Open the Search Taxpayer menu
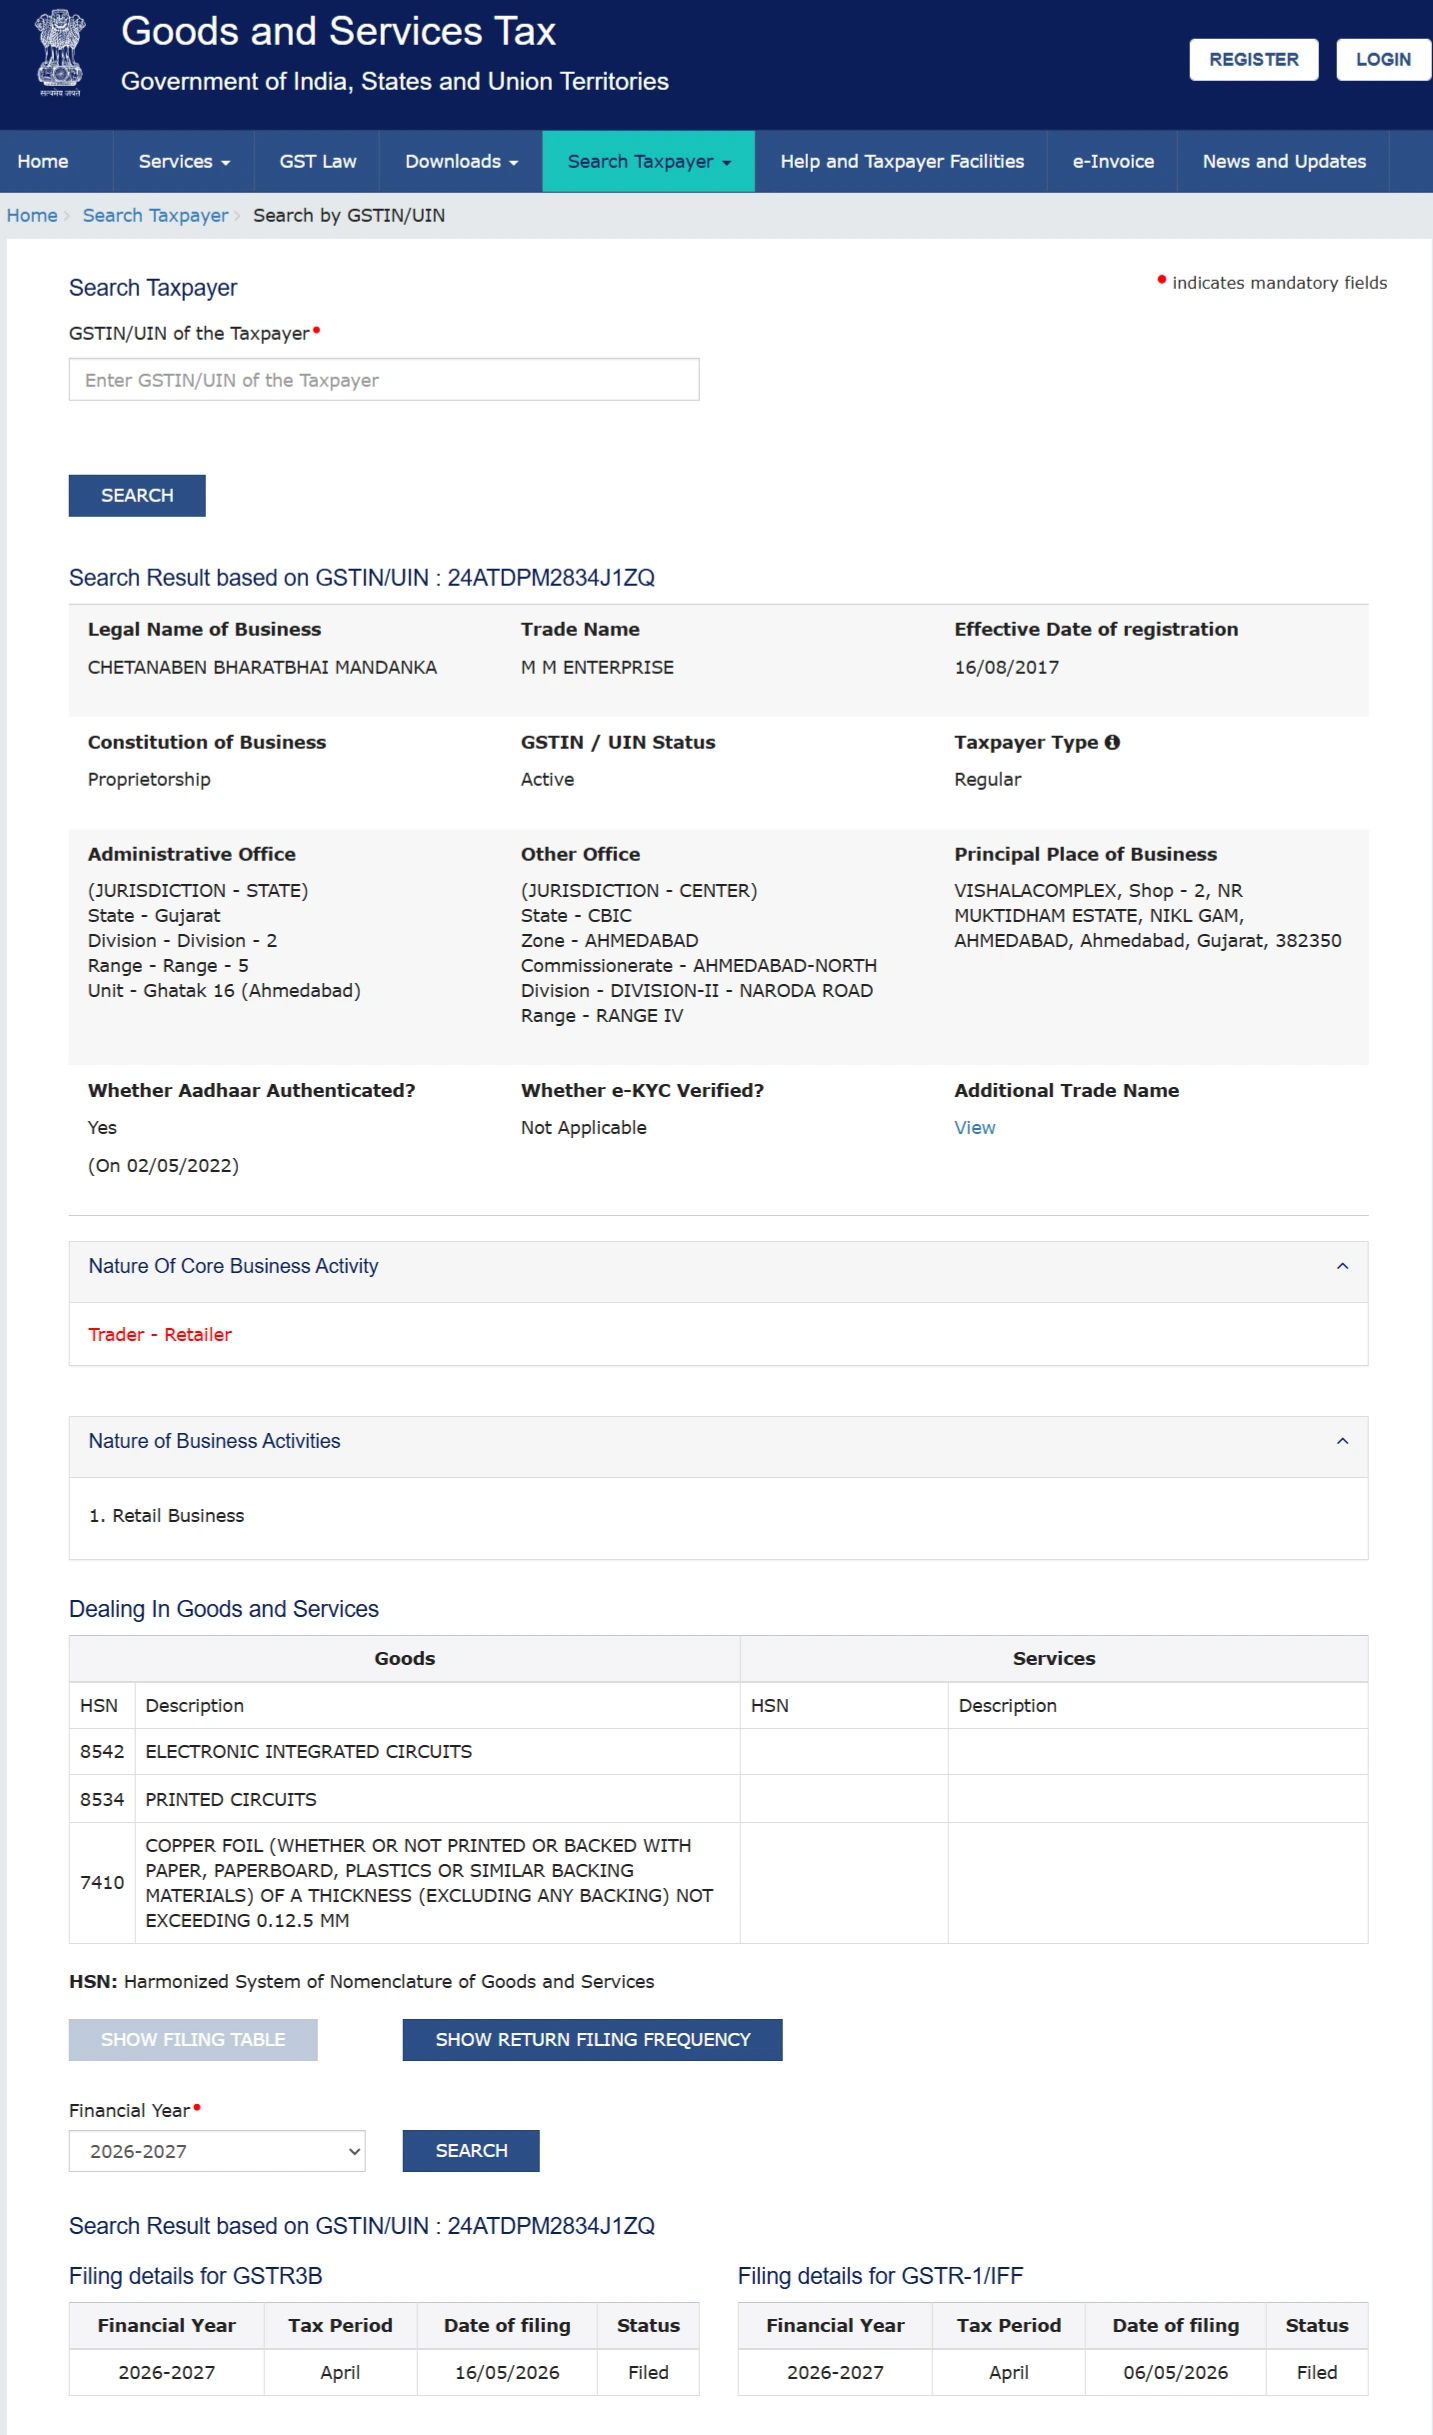The width and height of the screenshot is (1433, 2435). 648,161
